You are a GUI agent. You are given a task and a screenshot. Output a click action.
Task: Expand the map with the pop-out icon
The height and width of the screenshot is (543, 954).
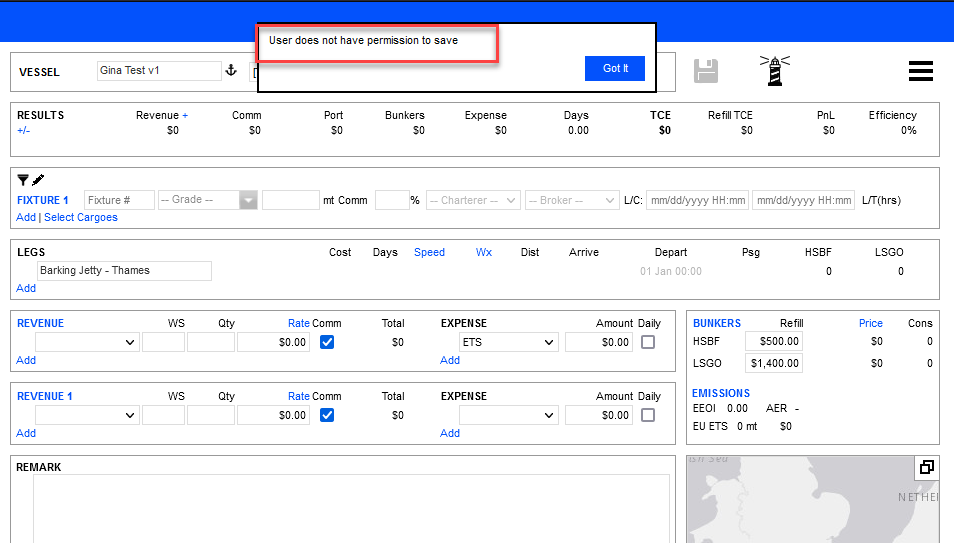(926, 467)
